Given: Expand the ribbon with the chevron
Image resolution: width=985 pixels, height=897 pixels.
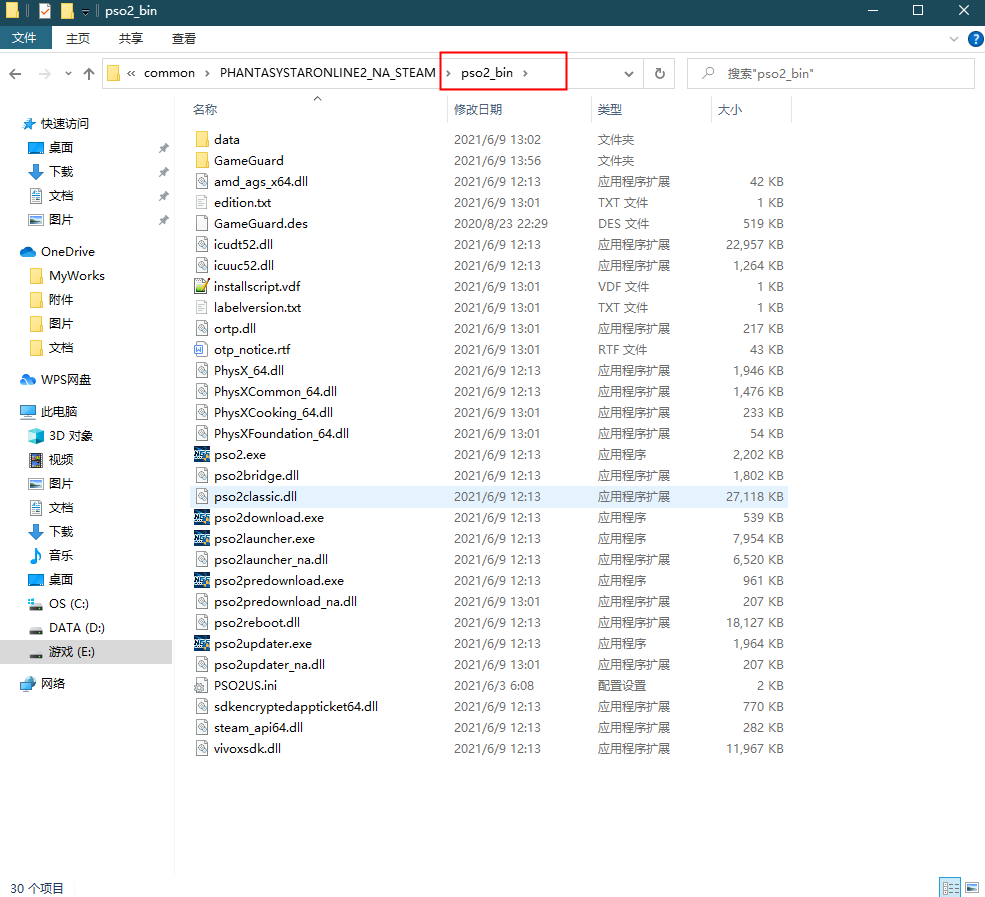Looking at the screenshot, I should (x=954, y=39).
